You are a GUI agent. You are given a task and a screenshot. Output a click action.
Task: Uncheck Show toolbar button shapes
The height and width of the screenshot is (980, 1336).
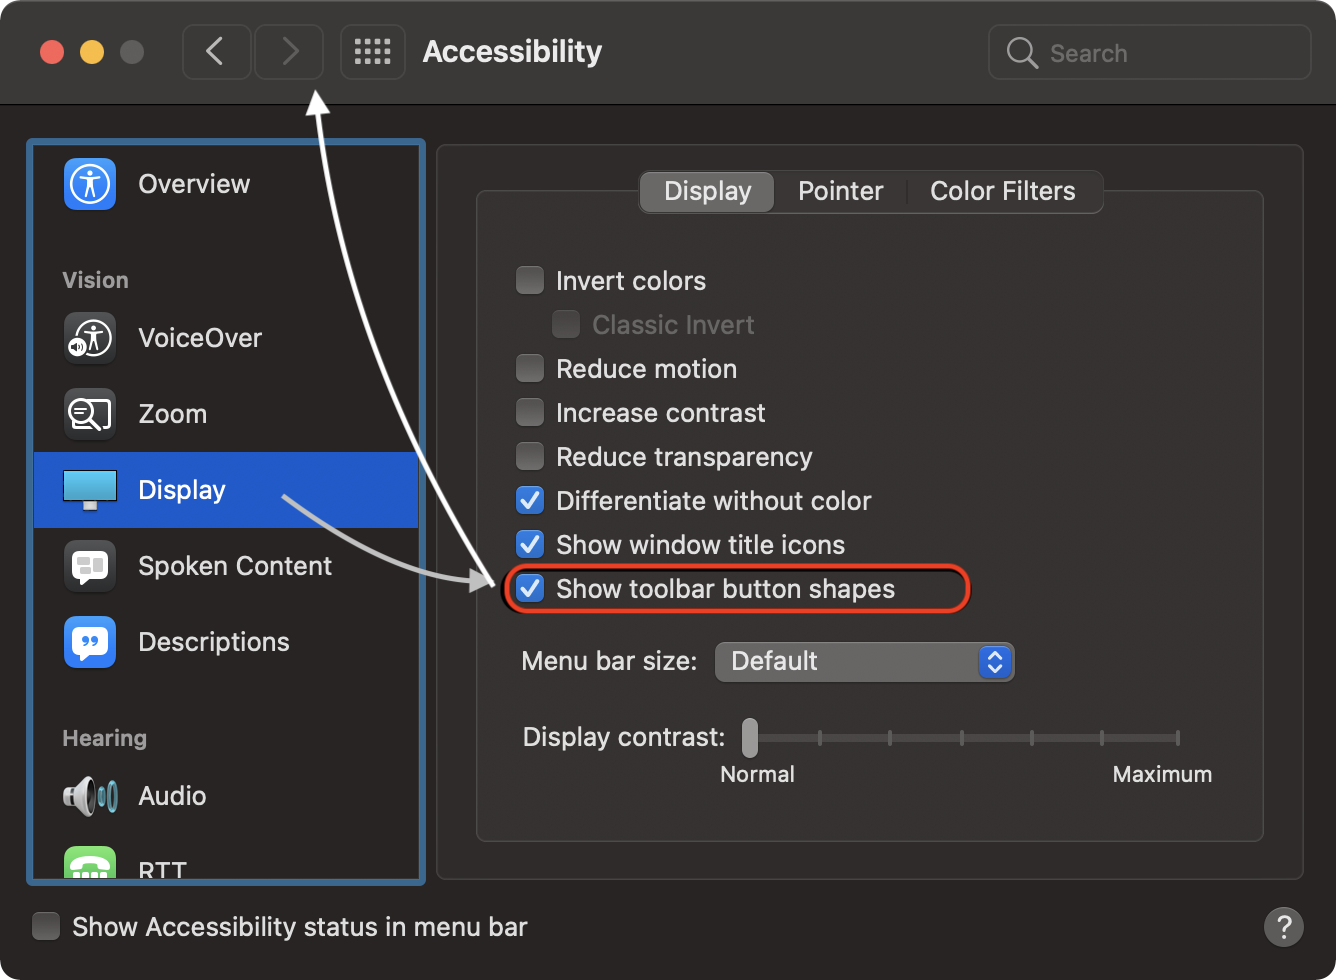click(x=530, y=589)
